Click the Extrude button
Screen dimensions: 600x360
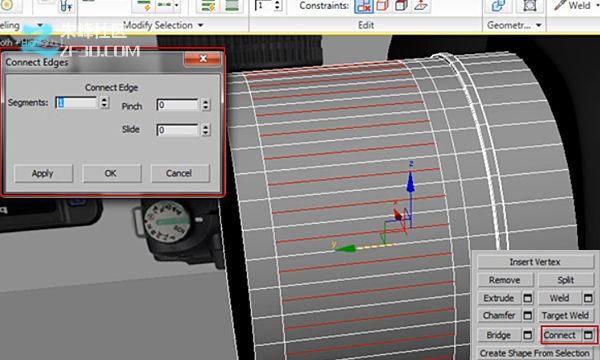pyautogui.click(x=499, y=298)
